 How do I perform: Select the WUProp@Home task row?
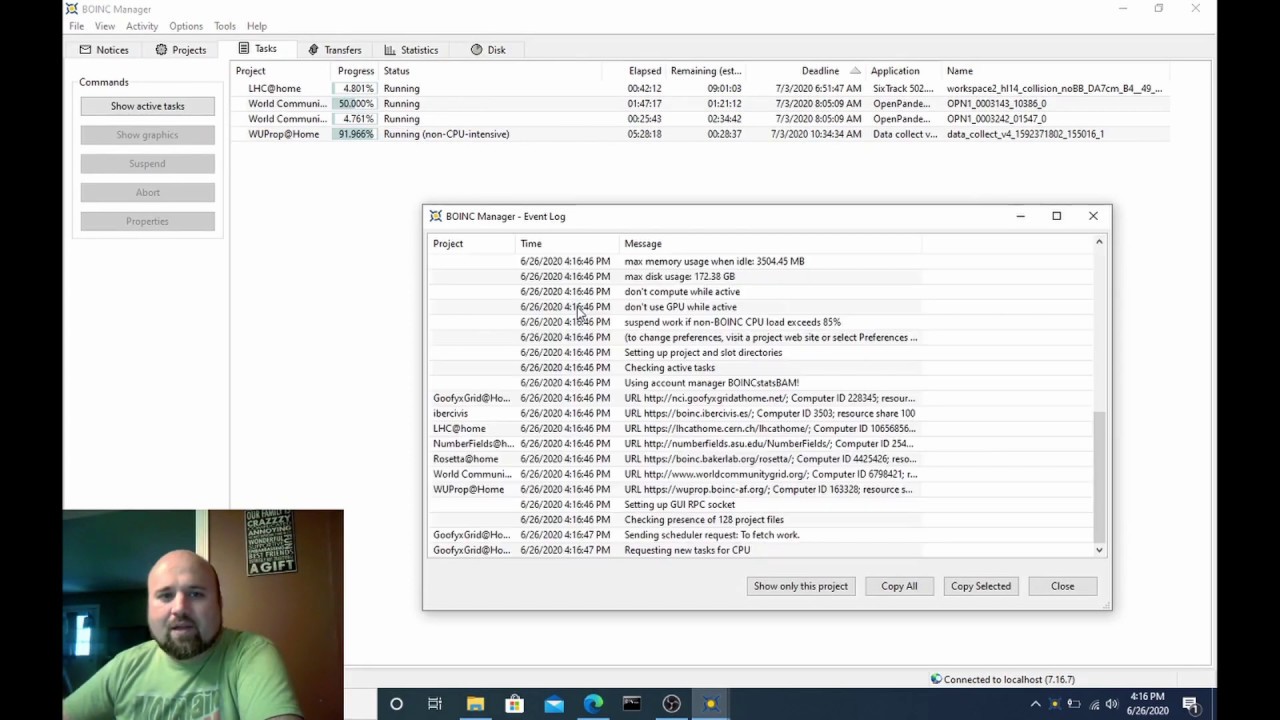point(700,134)
